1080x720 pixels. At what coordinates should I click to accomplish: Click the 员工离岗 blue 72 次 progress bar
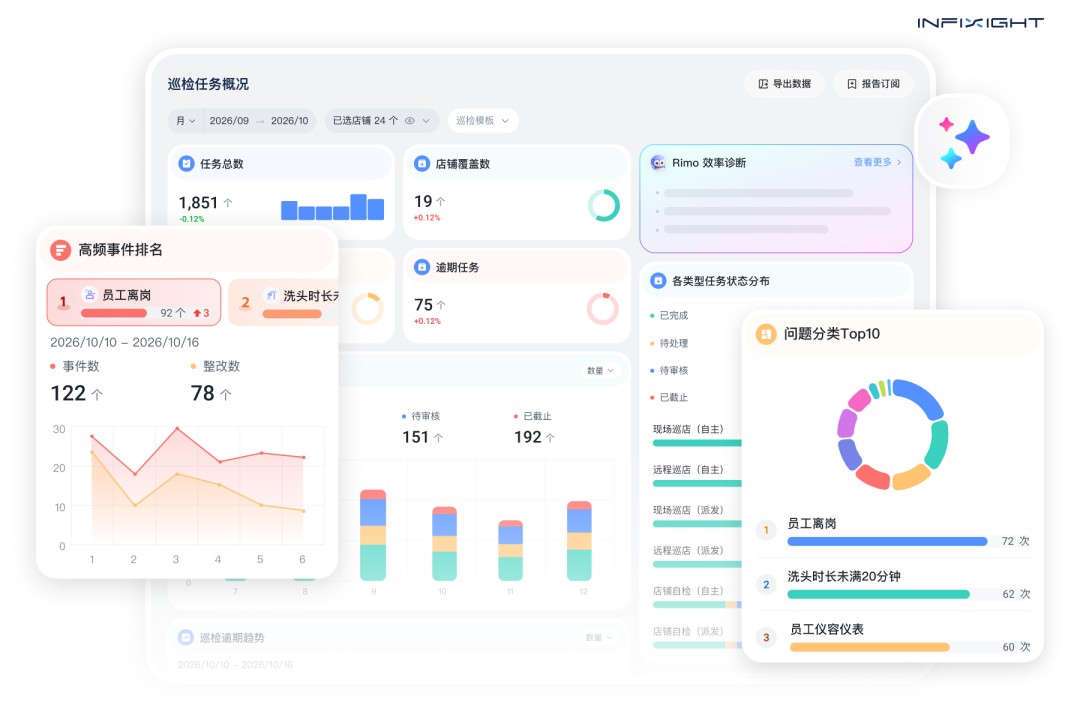point(887,542)
